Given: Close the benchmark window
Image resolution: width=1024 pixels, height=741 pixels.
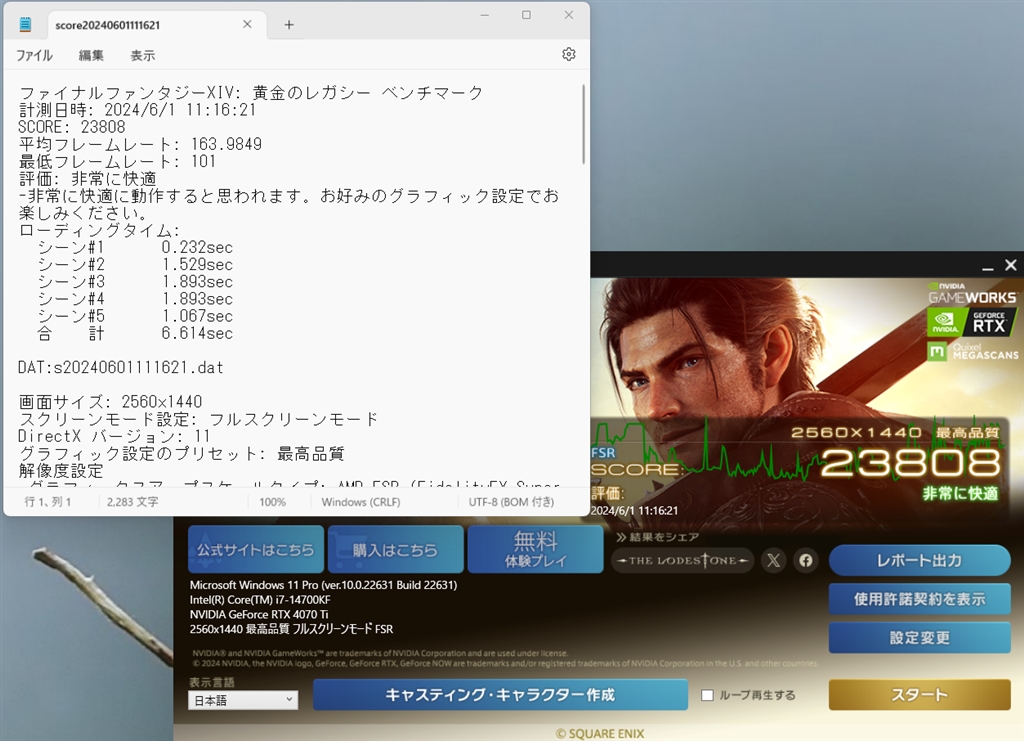Looking at the screenshot, I should [x=1010, y=265].
